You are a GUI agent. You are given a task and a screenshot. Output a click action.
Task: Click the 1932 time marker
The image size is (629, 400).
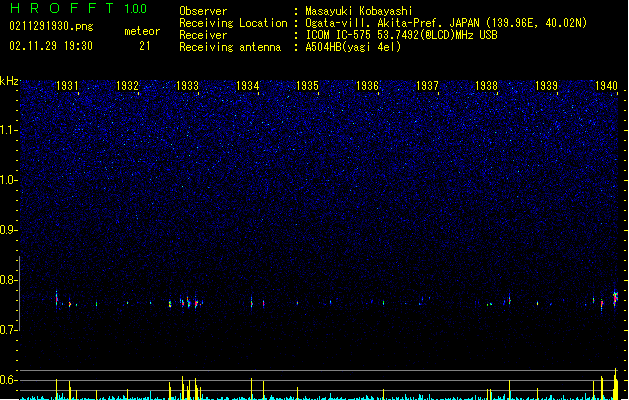[x=127, y=86]
